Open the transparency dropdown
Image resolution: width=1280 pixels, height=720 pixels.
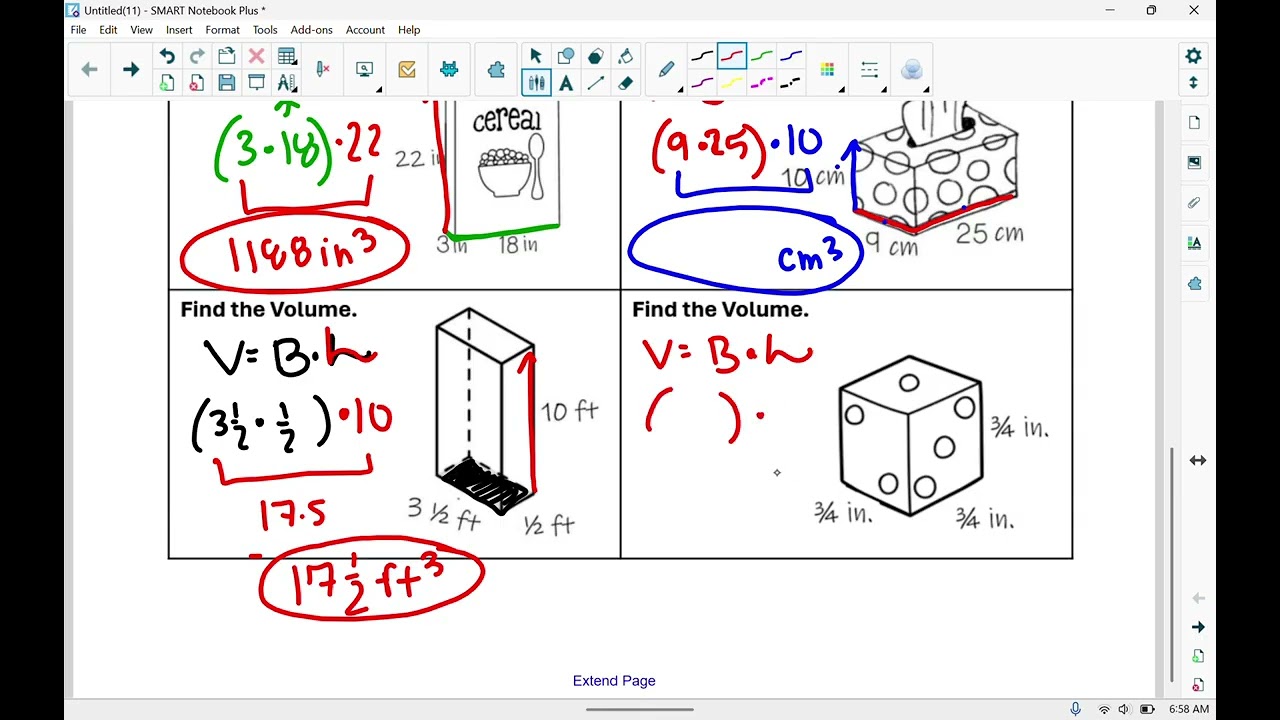click(x=913, y=70)
